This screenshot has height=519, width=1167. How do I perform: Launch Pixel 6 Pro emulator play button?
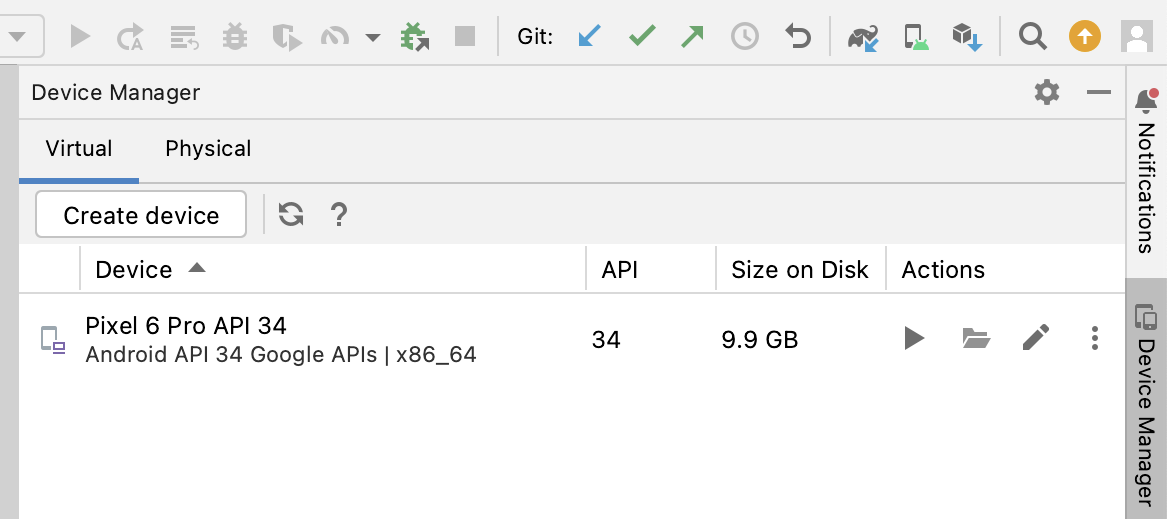913,339
